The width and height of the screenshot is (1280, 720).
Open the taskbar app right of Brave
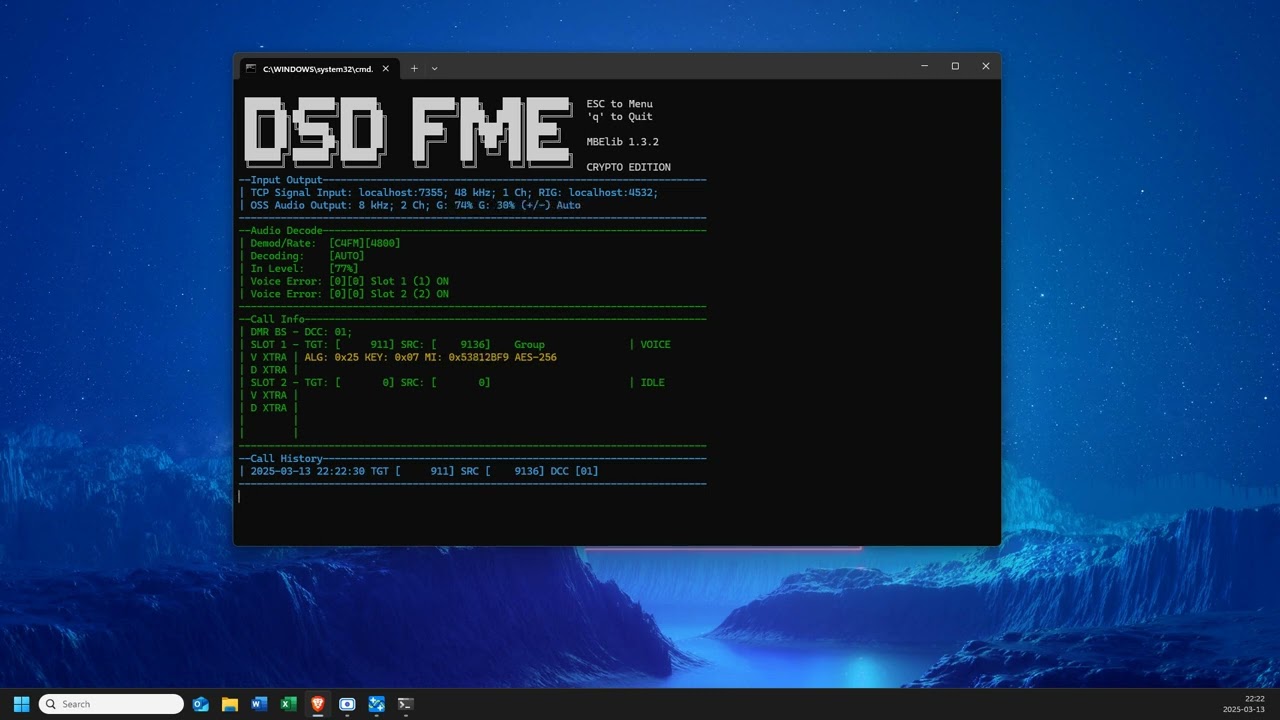pos(347,704)
